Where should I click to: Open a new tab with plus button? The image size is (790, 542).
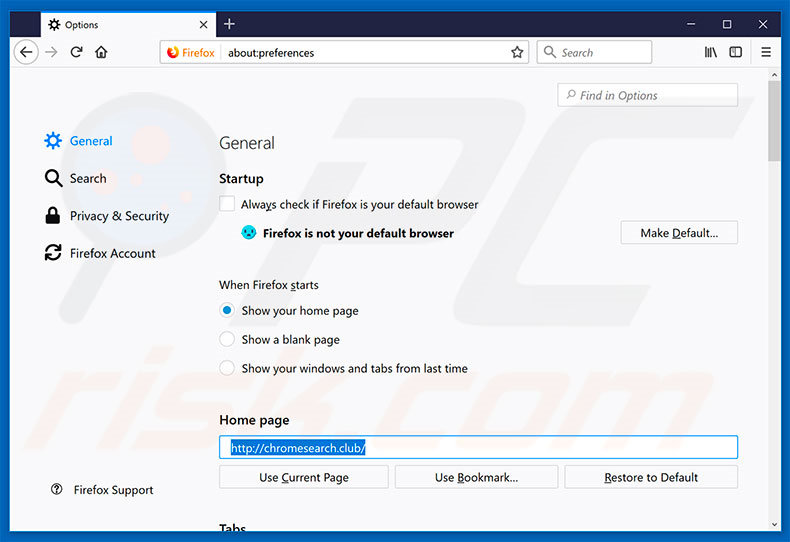(x=229, y=24)
